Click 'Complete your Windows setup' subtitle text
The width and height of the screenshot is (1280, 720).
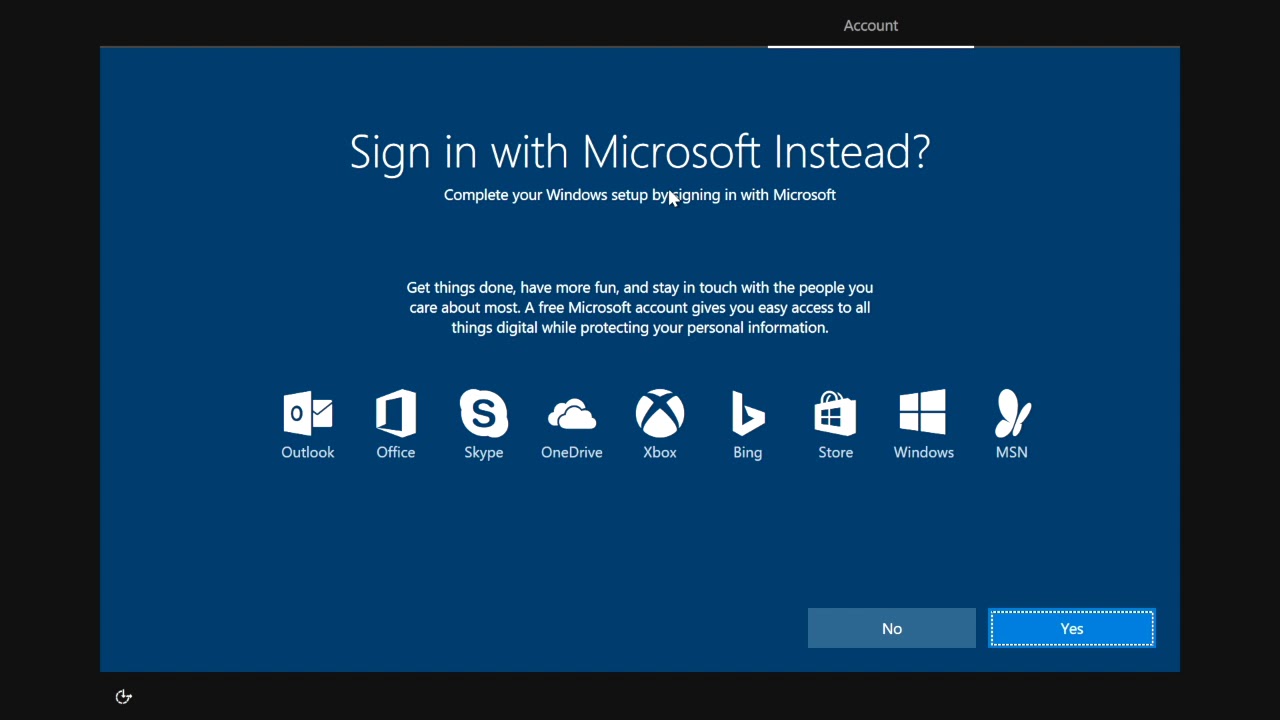(640, 195)
